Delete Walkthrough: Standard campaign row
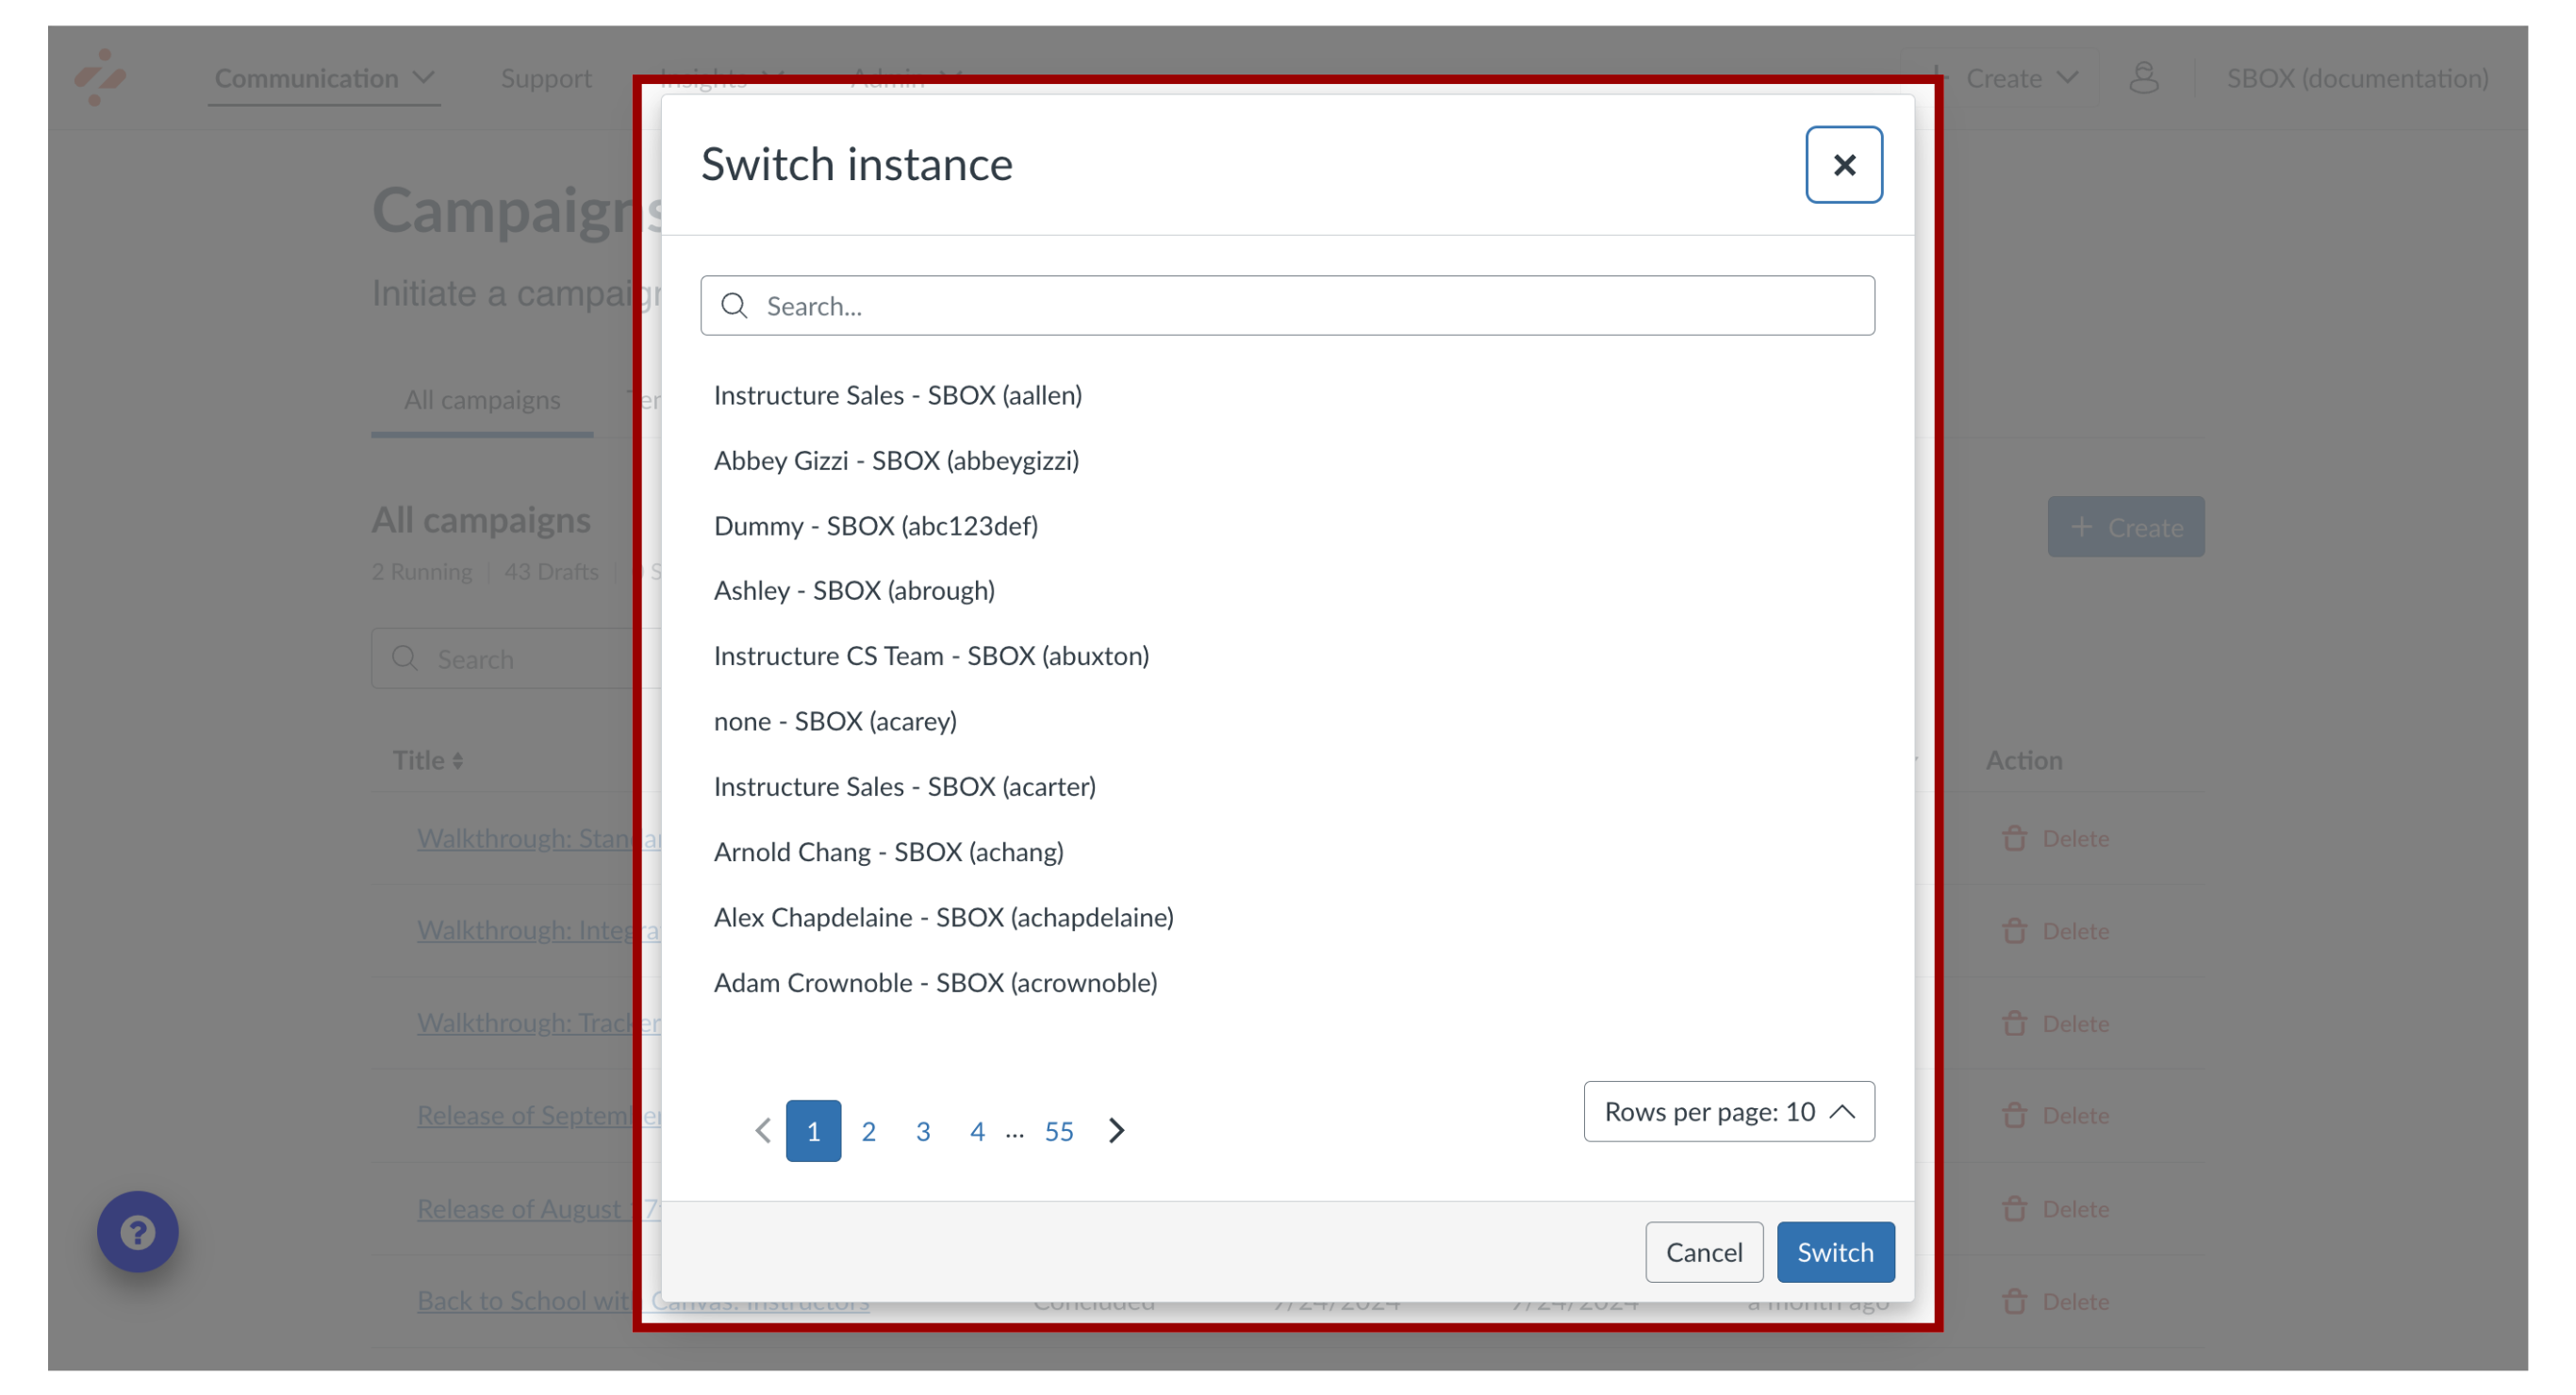Screen dimensions: 2576x1395 (2056, 839)
